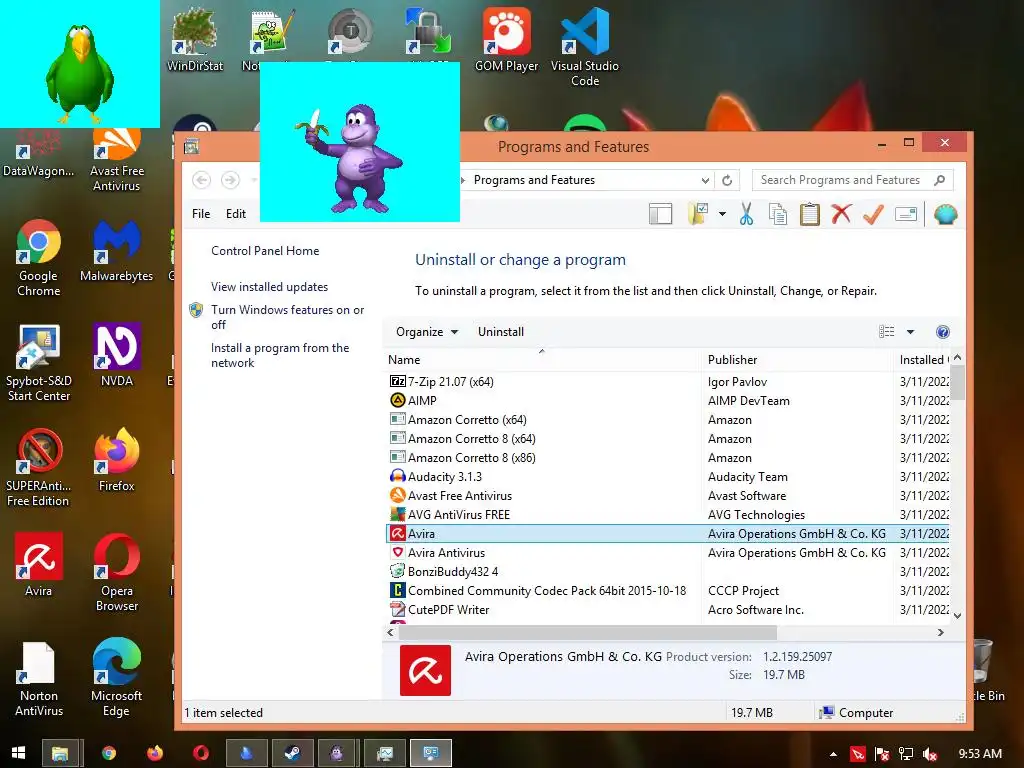This screenshot has height=768, width=1024.
Task: Open File Explorer from taskbar
Action: point(60,753)
